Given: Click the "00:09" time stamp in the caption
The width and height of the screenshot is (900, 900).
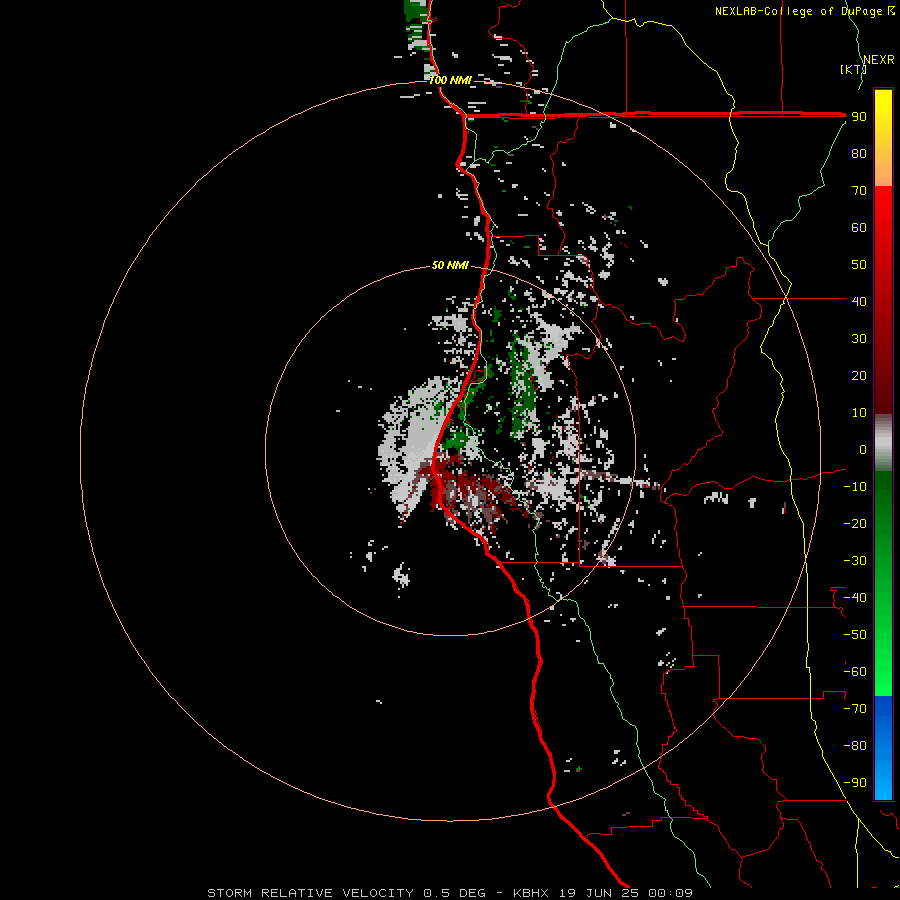Looking at the screenshot, I should tap(670, 893).
